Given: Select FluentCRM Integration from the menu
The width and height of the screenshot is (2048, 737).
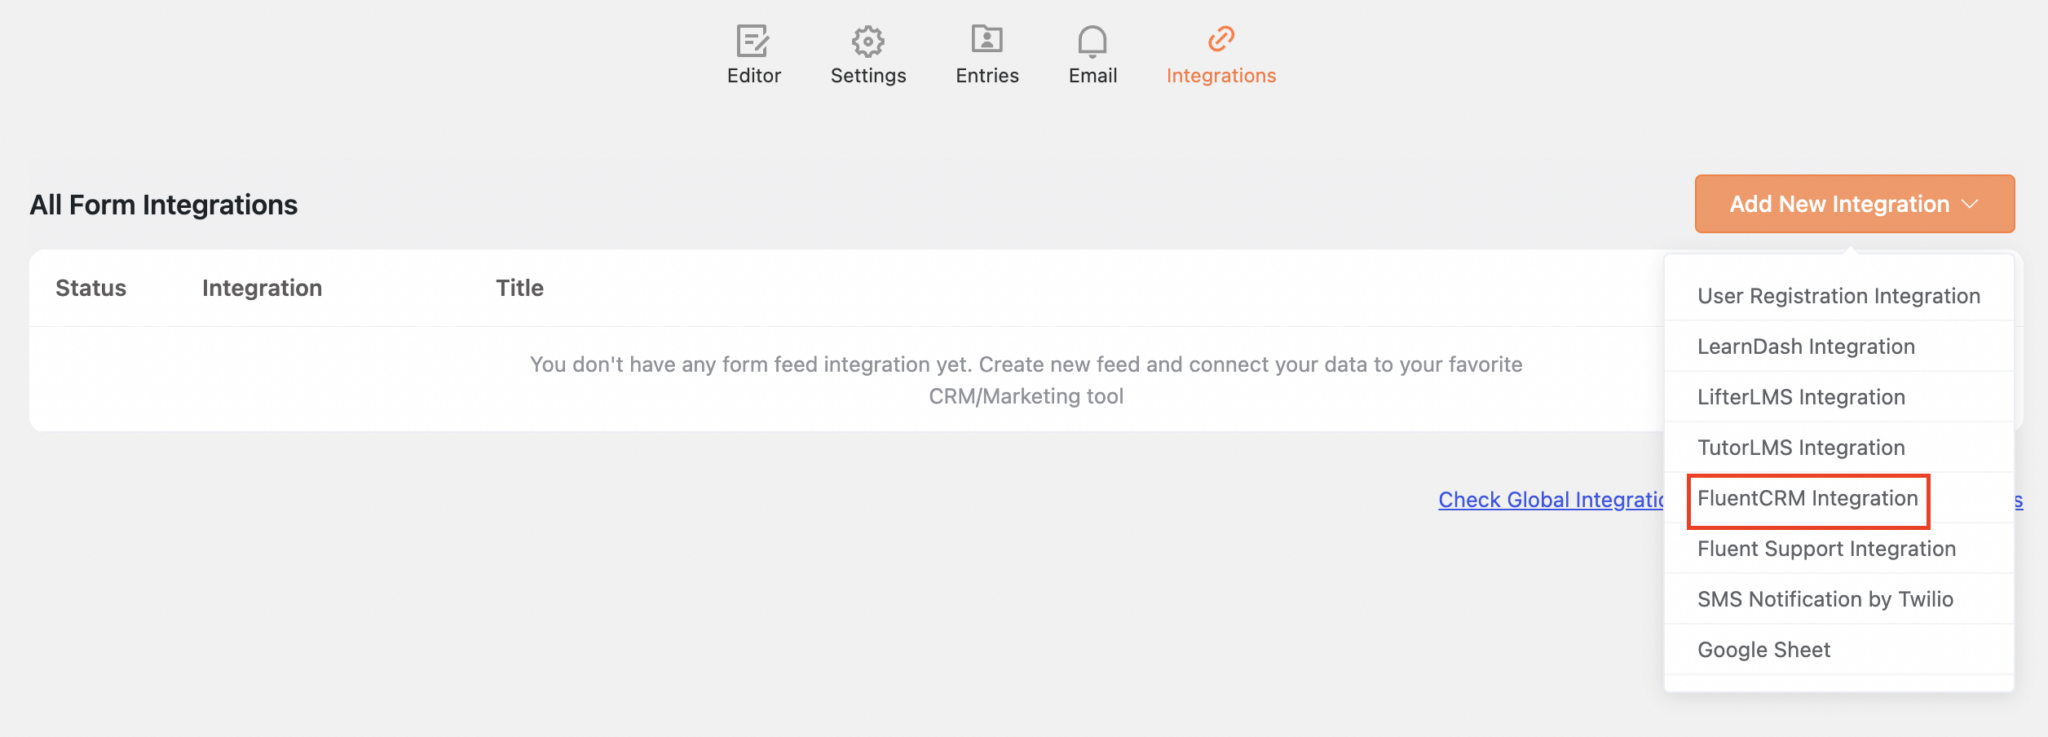Looking at the screenshot, I should pos(1806,498).
